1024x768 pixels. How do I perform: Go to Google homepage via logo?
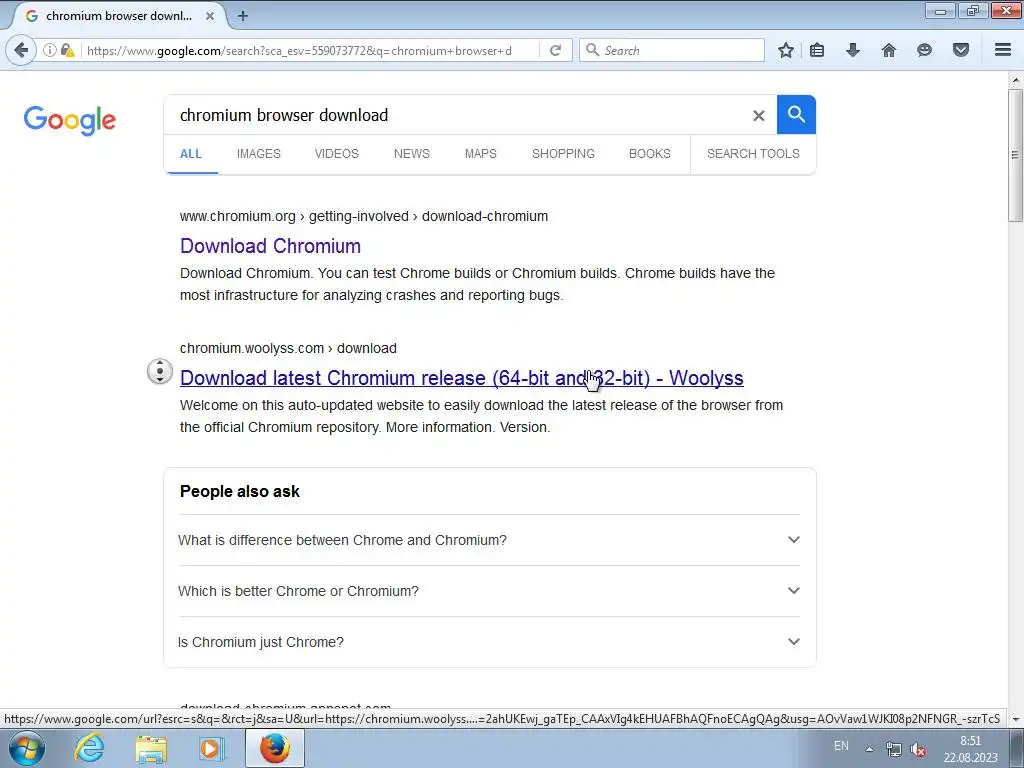tap(69, 120)
